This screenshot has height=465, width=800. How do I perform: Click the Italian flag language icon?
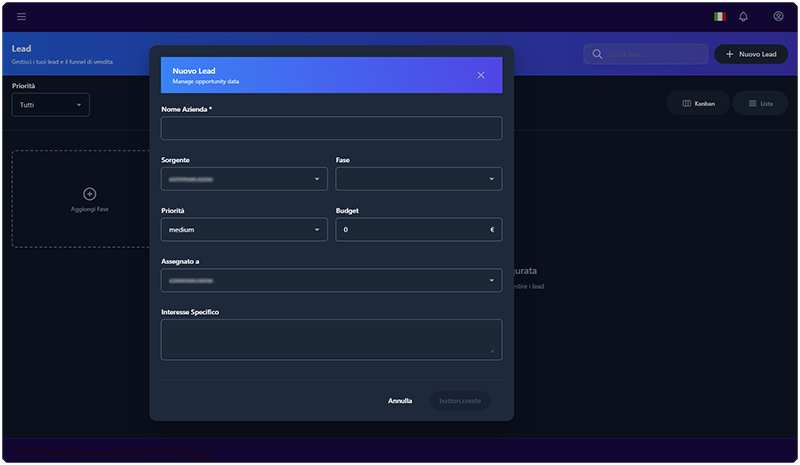coord(719,17)
